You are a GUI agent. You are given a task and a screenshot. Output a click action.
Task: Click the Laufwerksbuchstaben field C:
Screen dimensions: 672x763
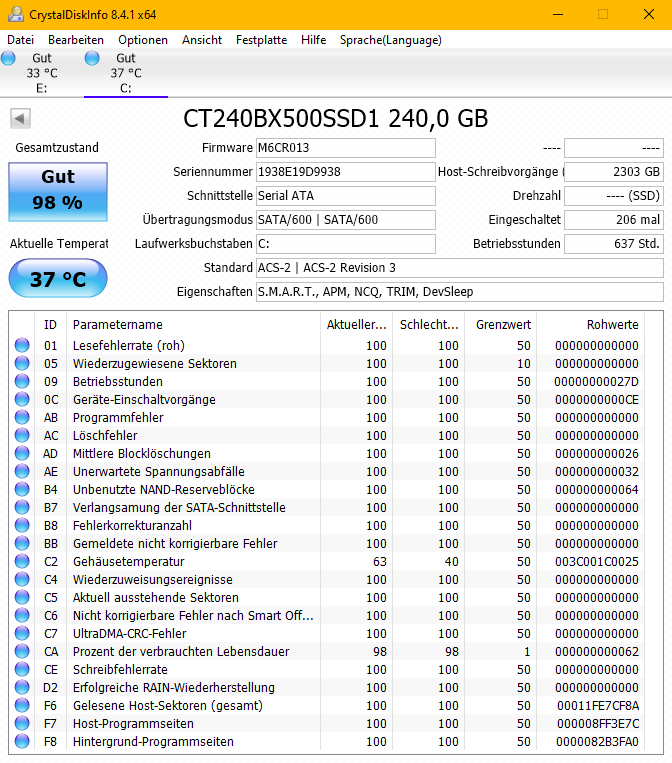345,244
